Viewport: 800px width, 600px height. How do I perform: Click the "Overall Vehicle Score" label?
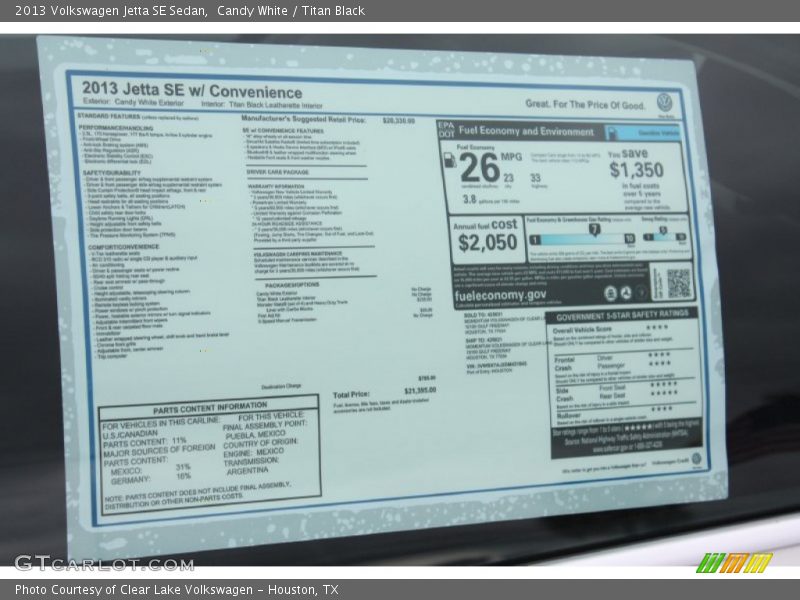click(582, 330)
